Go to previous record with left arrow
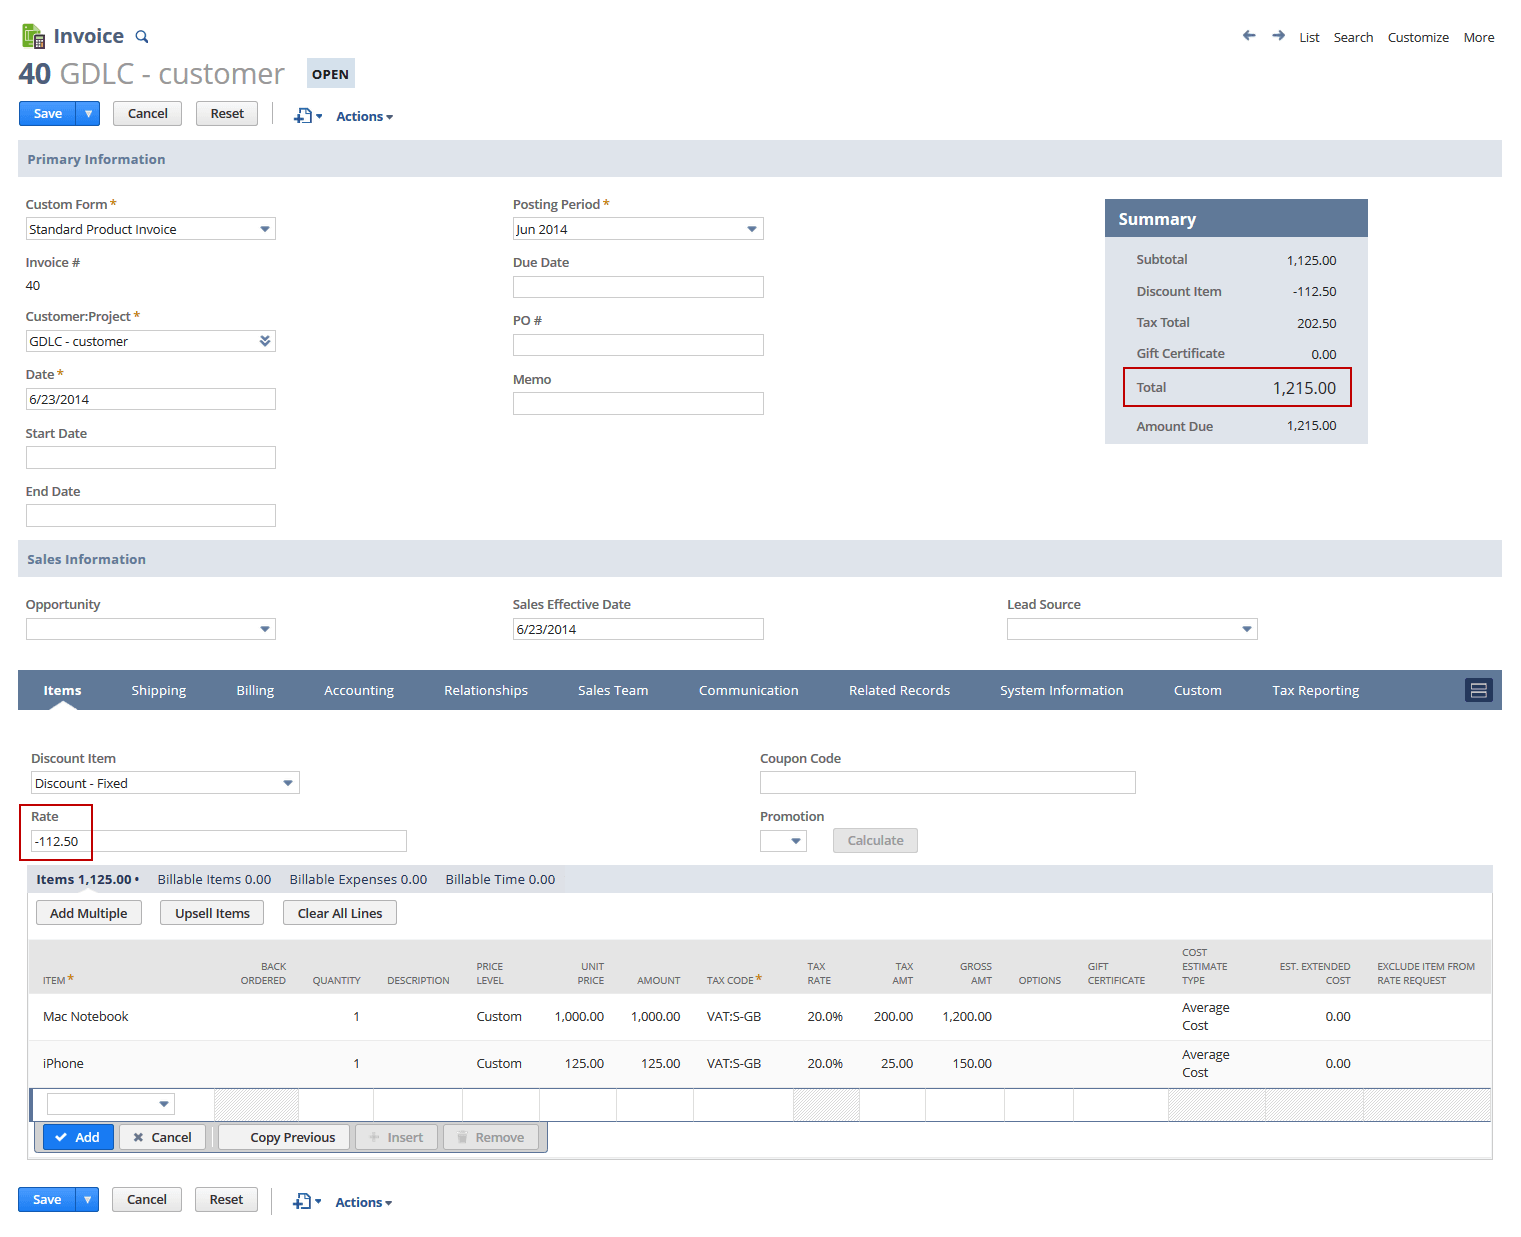Viewport: 1521px width, 1237px height. point(1249,36)
